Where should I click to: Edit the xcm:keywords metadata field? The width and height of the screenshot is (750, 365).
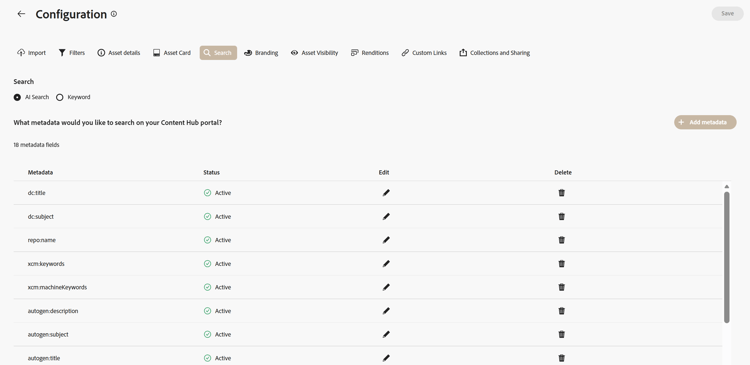pos(386,264)
